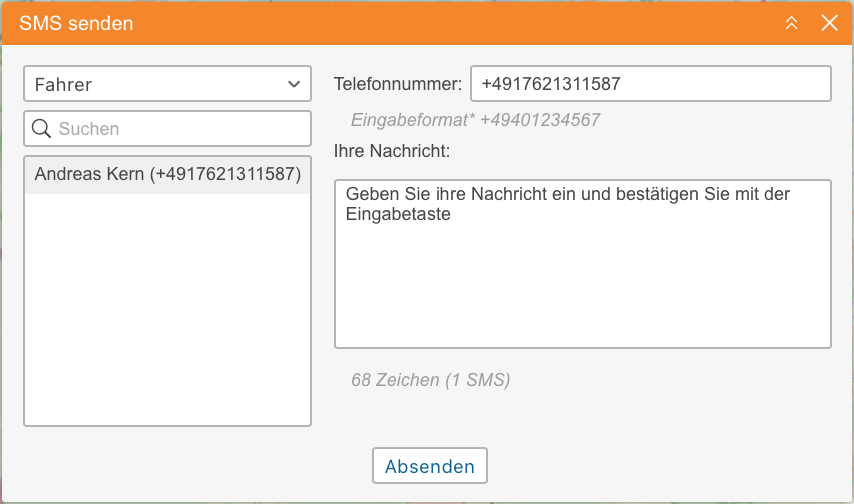This screenshot has width=854, height=504.
Task: Click the orange title bar's empty middle area
Action: pyautogui.click(x=450, y=23)
